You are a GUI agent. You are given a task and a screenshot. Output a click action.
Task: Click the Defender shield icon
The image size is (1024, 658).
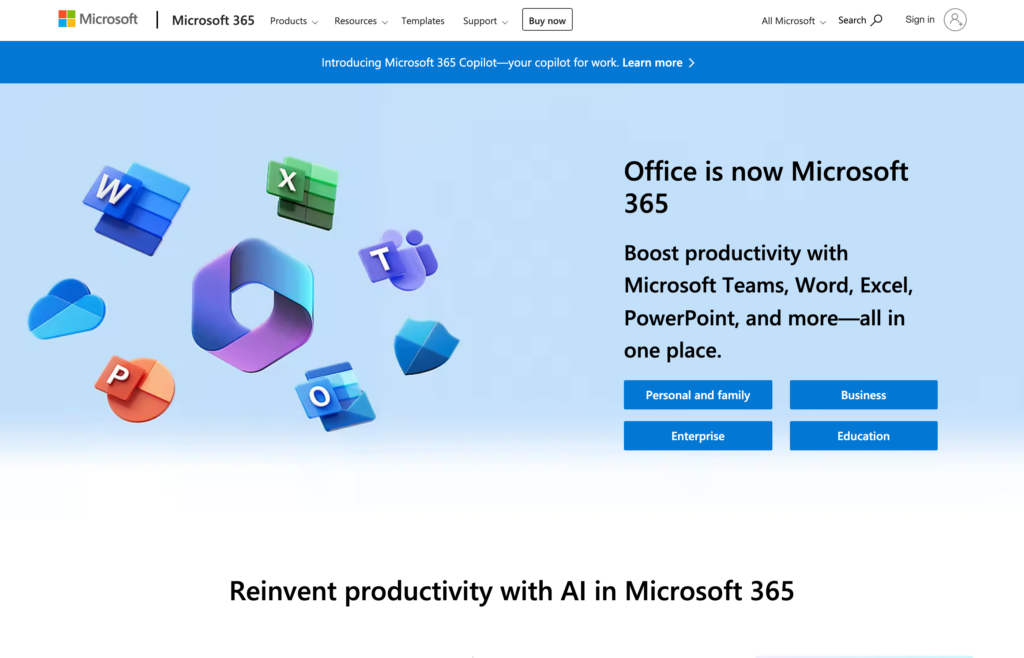(426, 347)
